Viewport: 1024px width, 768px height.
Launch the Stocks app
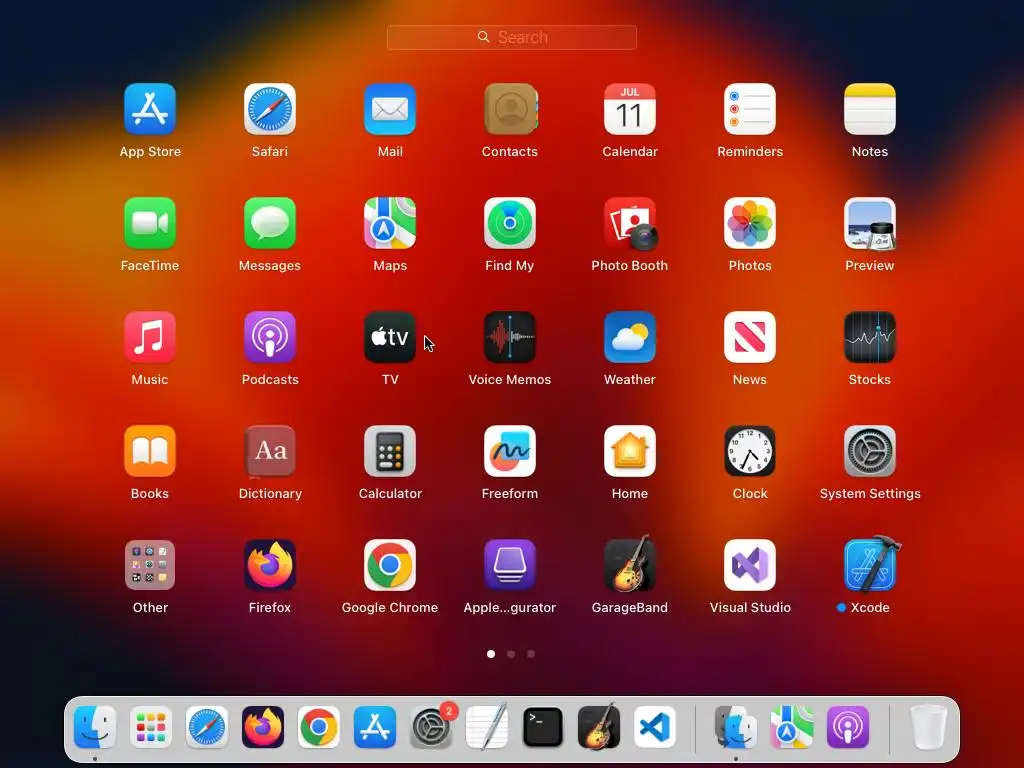click(x=870, y=337)
